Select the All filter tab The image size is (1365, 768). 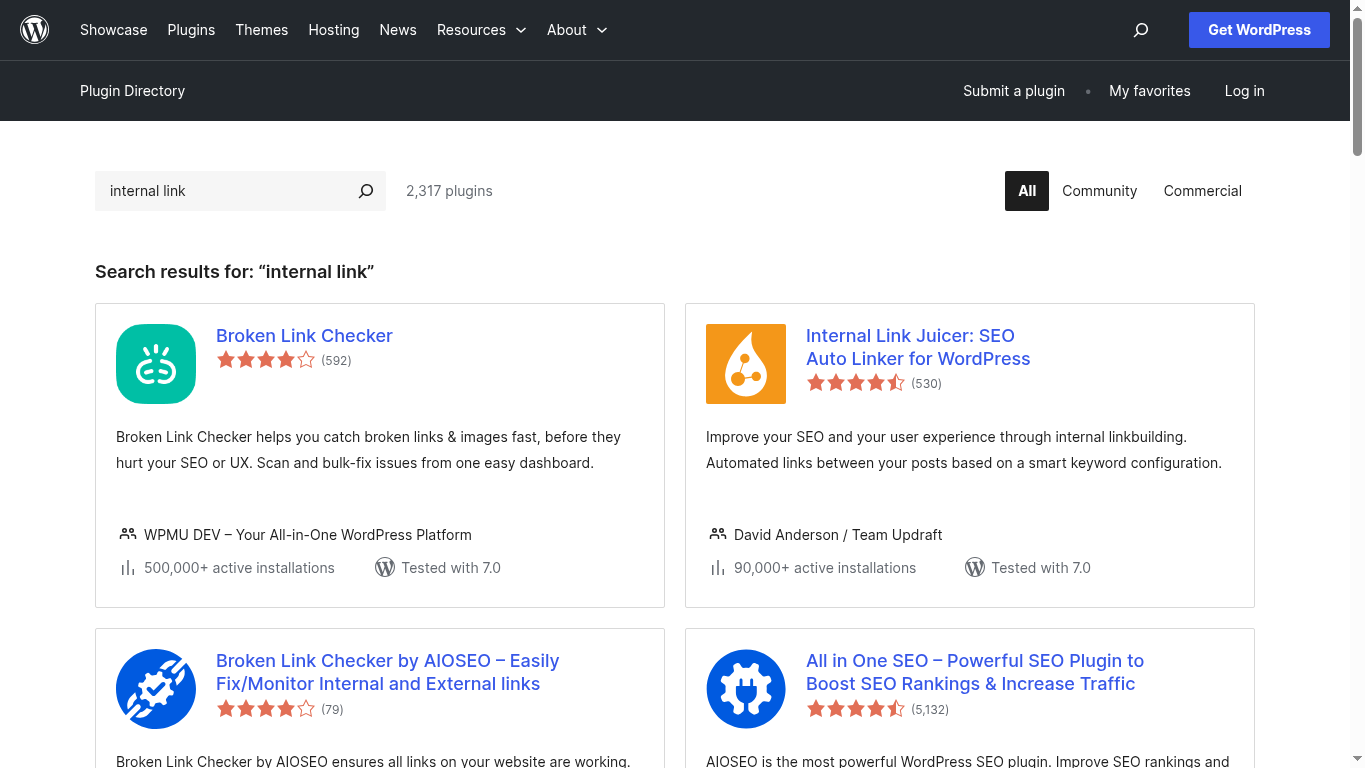(x=1027, y=191)
